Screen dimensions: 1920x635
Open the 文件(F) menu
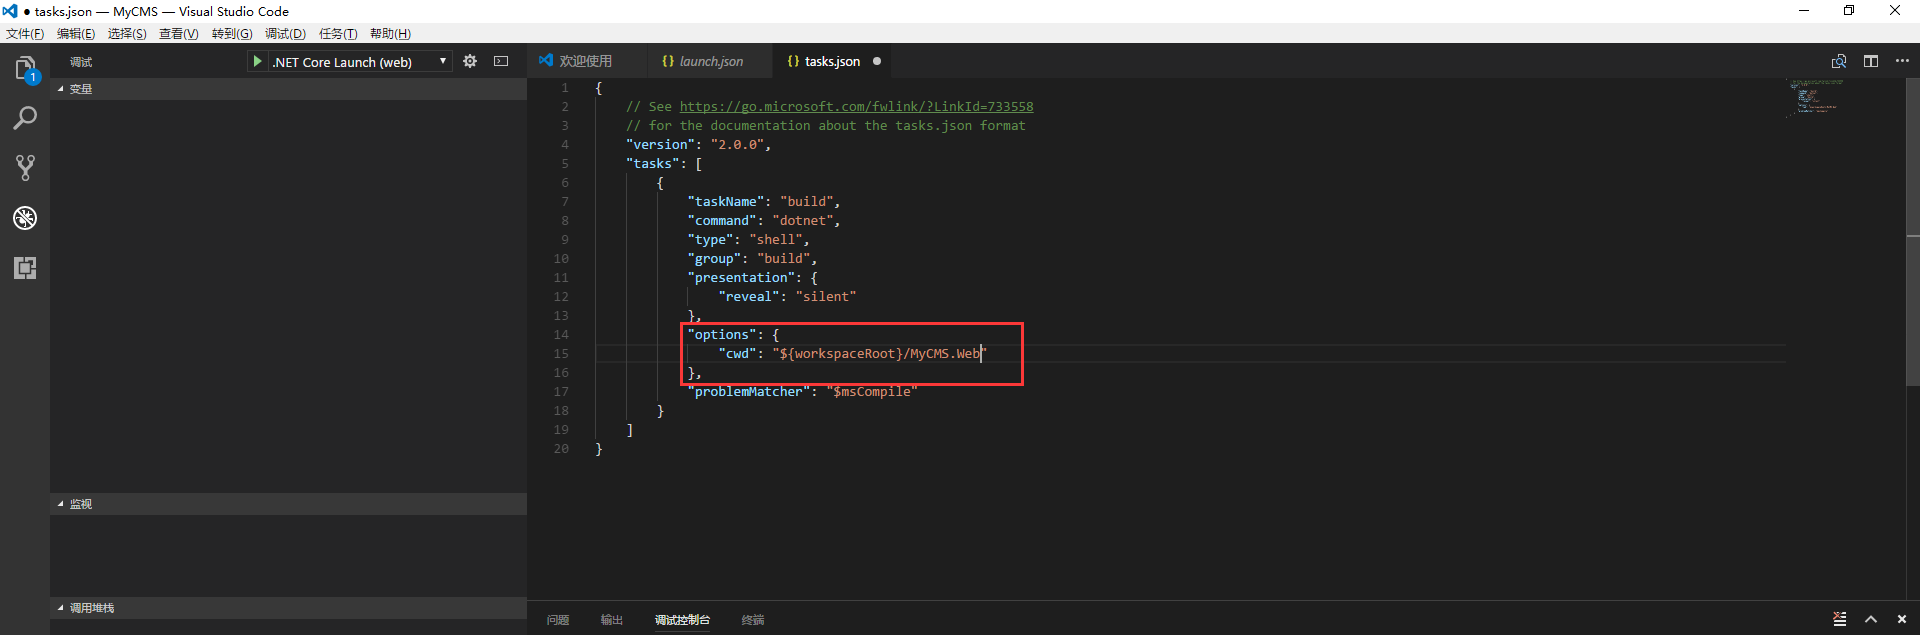click(25, 33)
